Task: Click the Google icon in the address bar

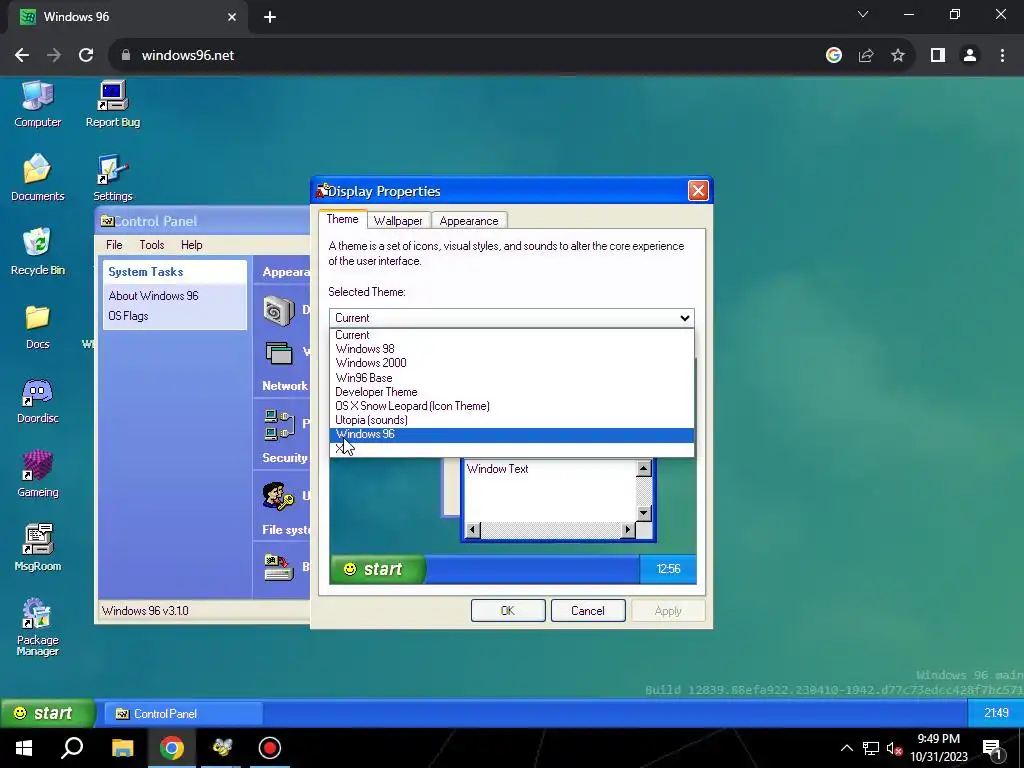Action: click(834, 56)
